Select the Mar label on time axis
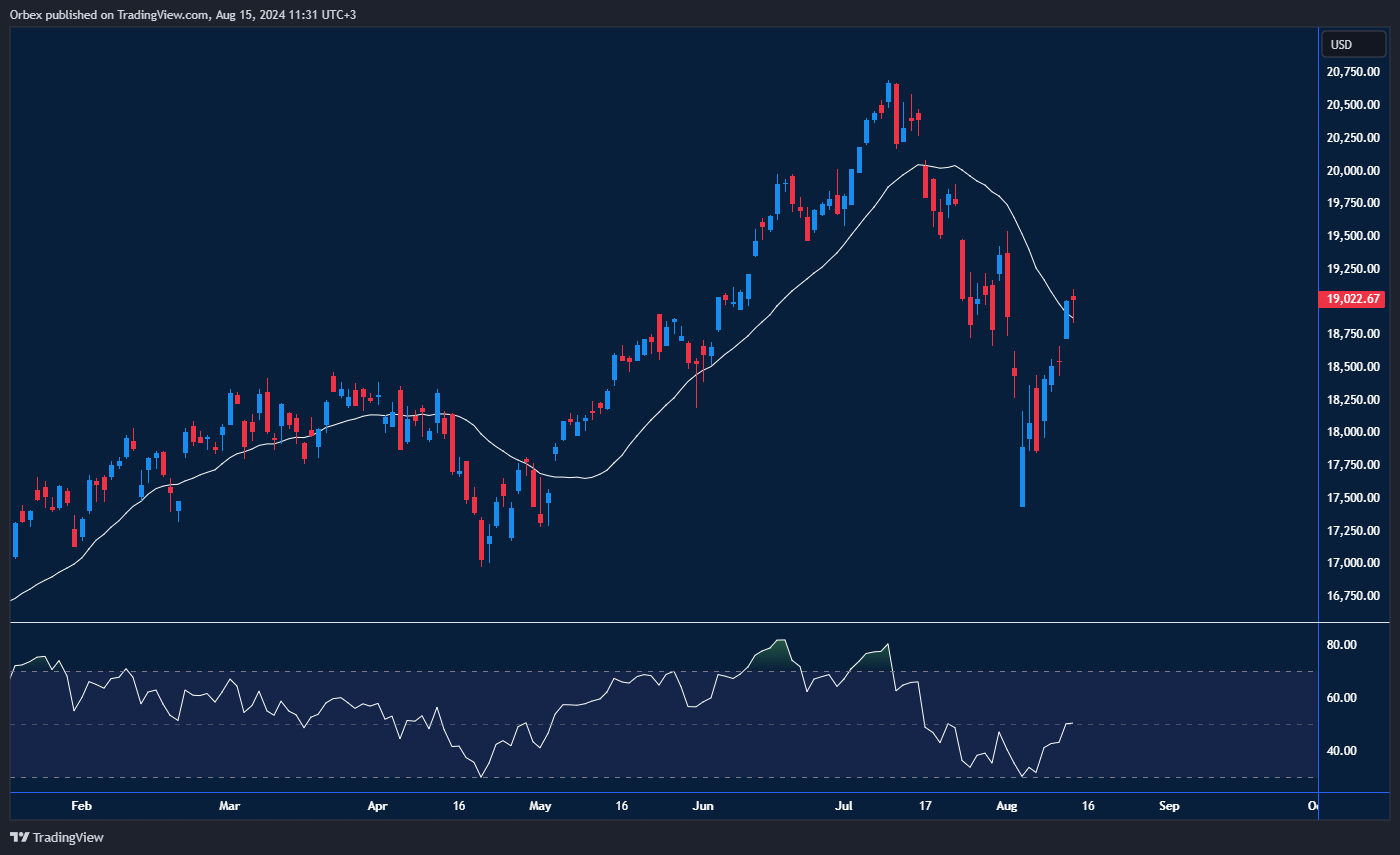1400x855 pixels. tap(230, 805)
